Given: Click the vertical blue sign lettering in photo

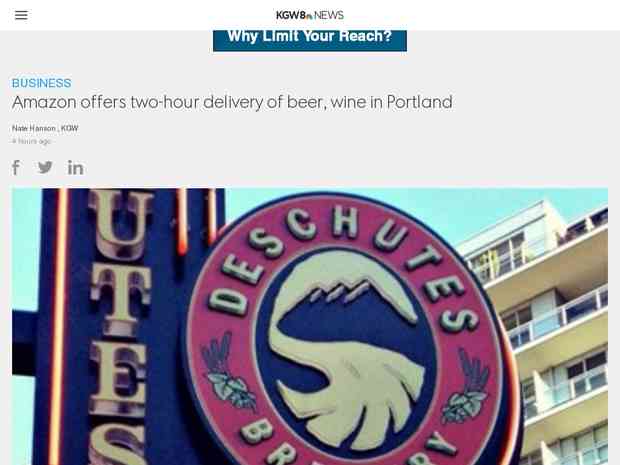Looking at the screenshot, I should [121, 326].
